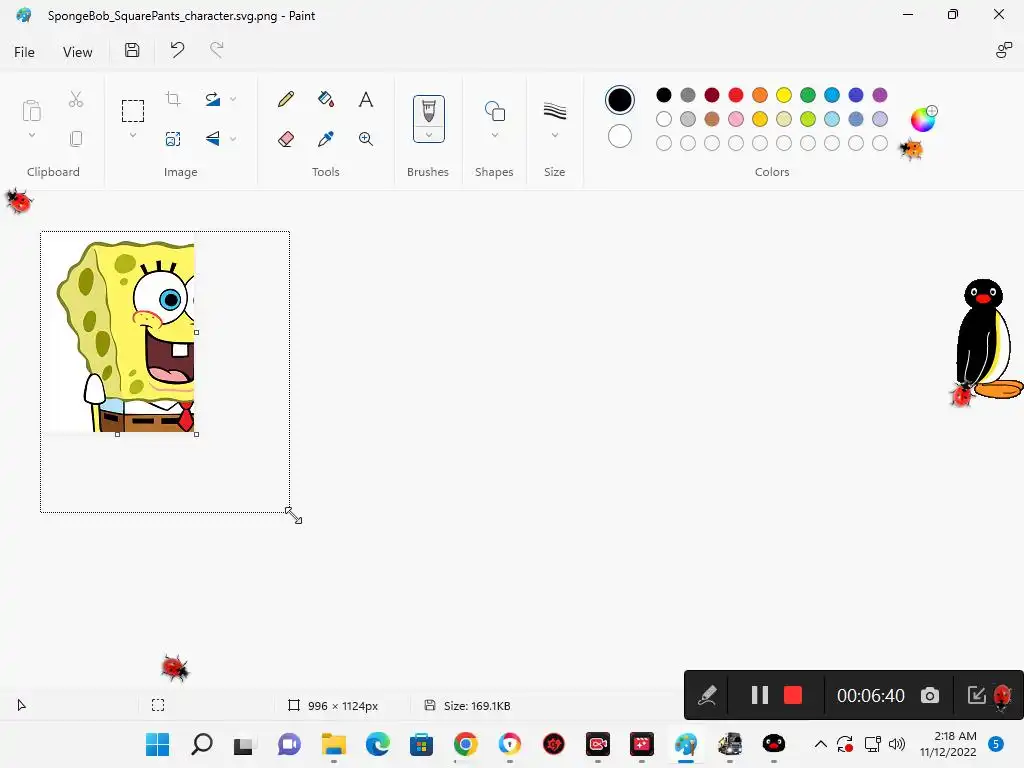Click the Rotate icon
Image resolution: width=1024 pixels, height=768 pixels.
(213, 99)
